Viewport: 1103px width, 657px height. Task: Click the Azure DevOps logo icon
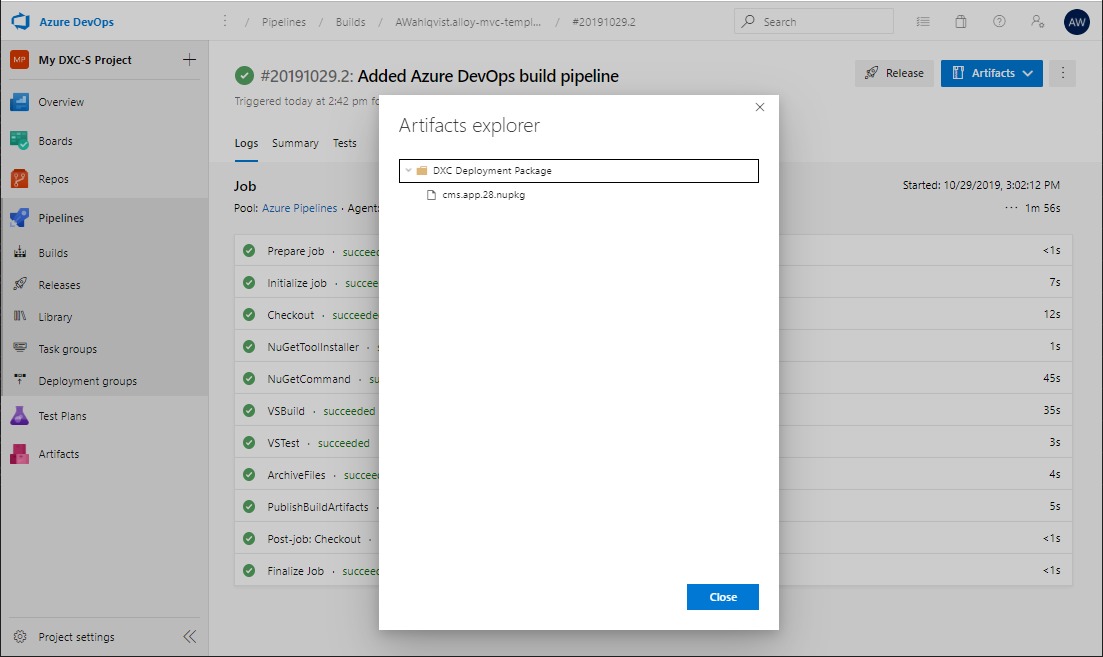click(21, 21)
